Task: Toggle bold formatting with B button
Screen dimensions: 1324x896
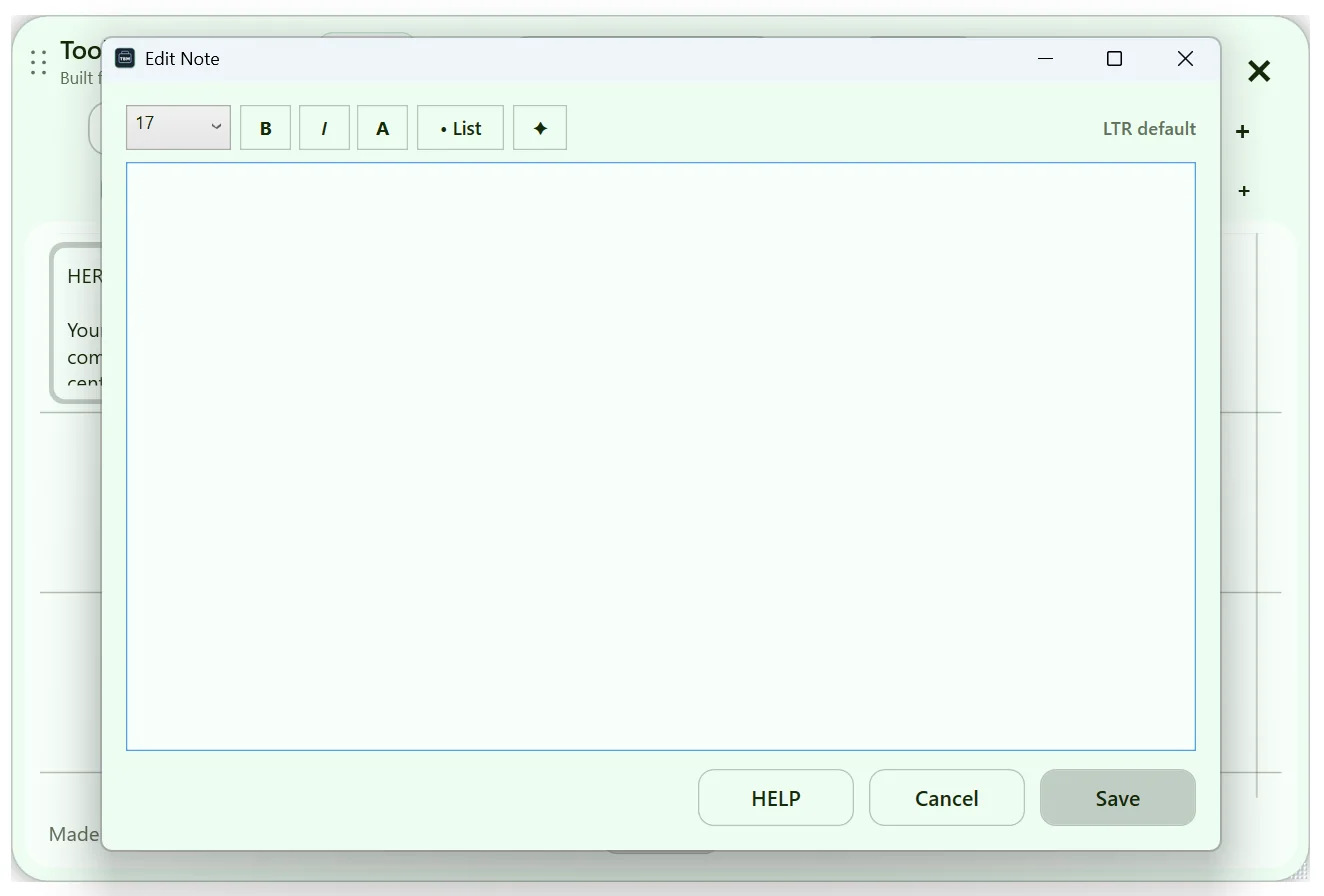Action: coord(265,128)
